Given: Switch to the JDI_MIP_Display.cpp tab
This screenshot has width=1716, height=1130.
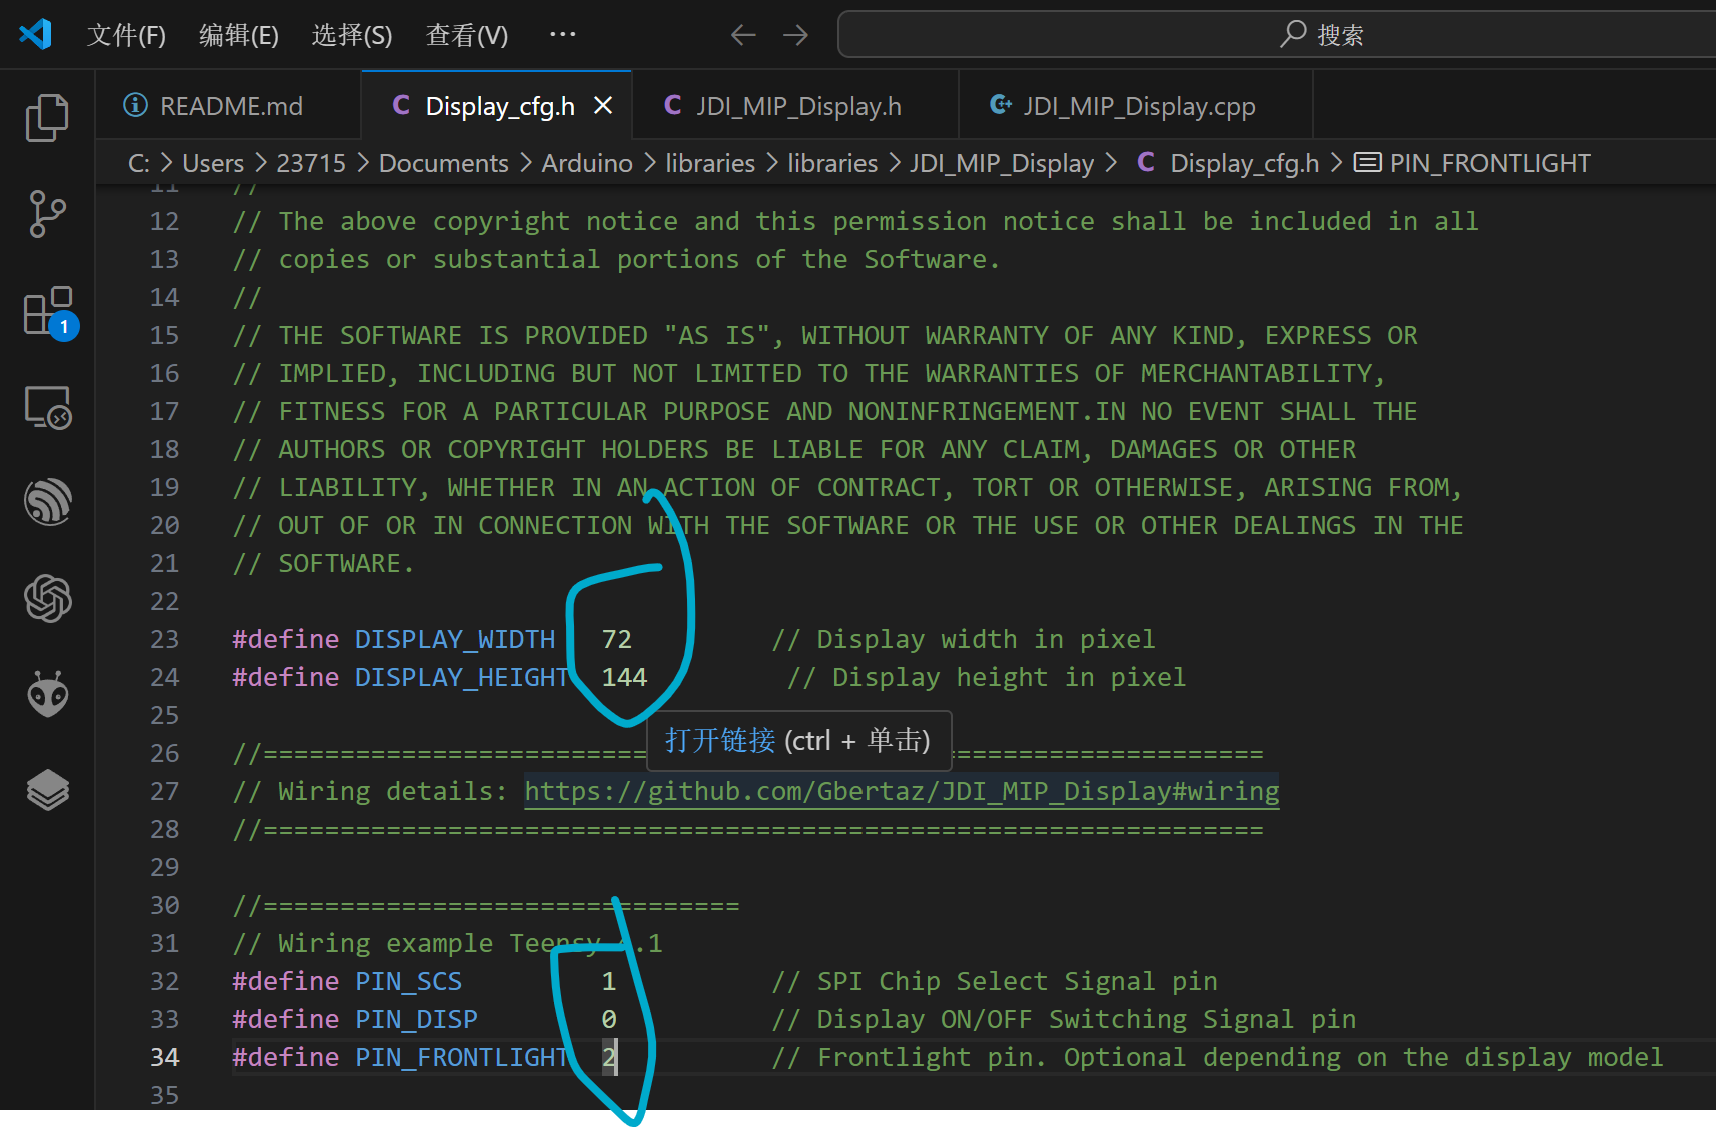Looking at the screenshot, I should click(x=1136, y=105).
